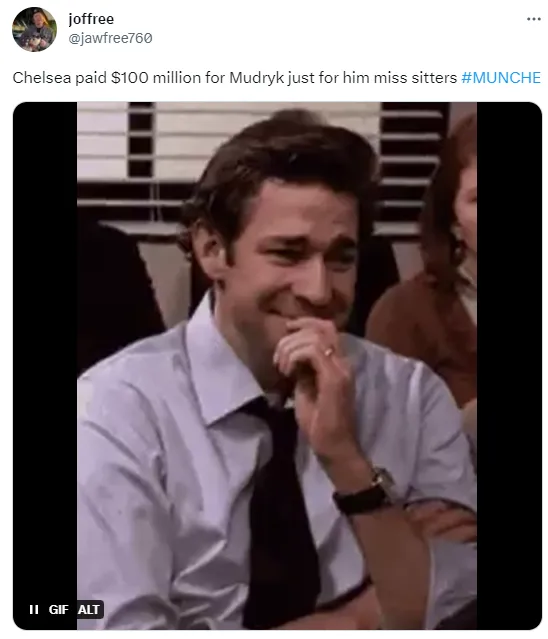Click the GIF label on media
Screen dimensions: 548x639
[x=58, y=609]
